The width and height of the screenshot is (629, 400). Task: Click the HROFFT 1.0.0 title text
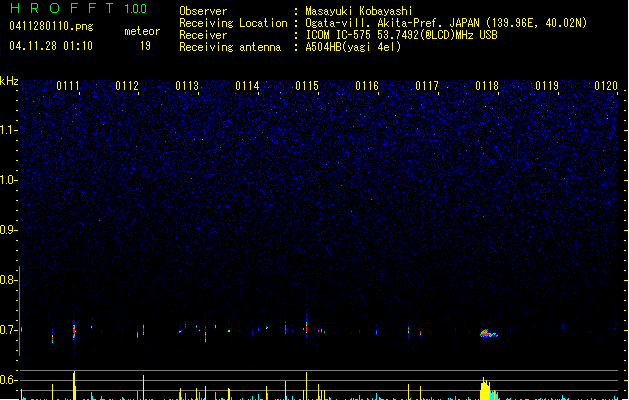[78, 8]
